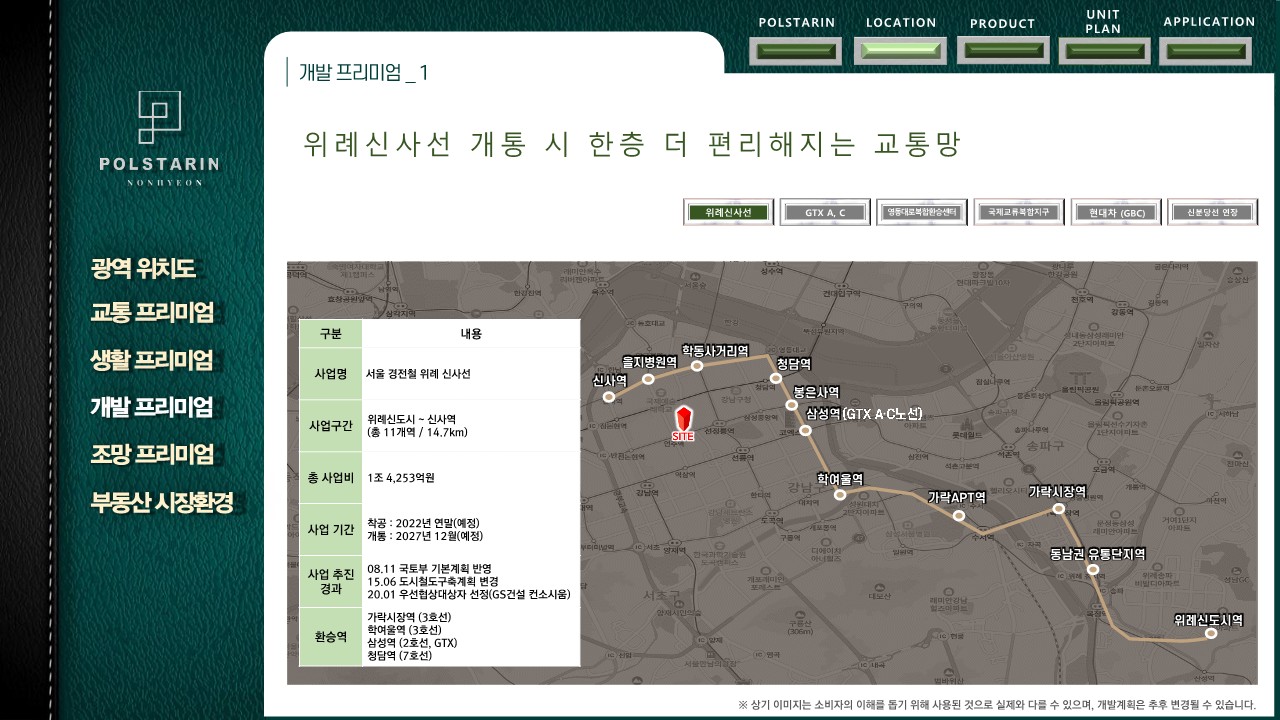This screenshot has width=1280, height=720.
Task: Open the POLSTARIN top menu
Action: pyautogui.click(x=796, y=51)
